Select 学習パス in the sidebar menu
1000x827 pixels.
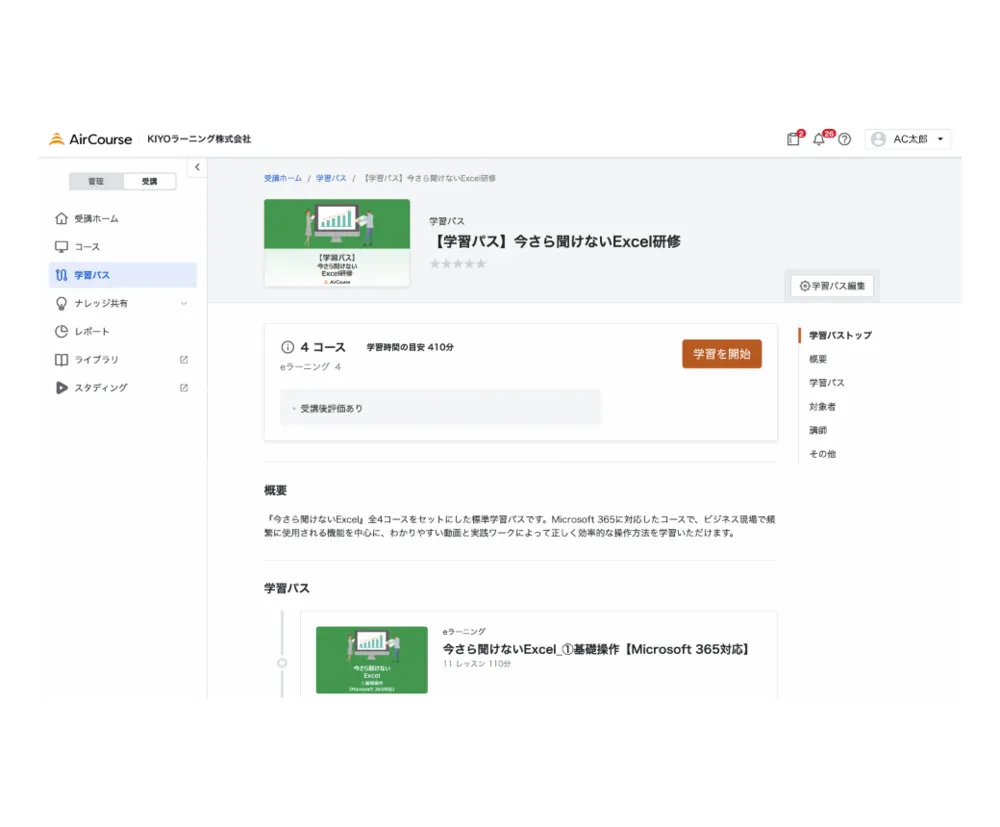[122, 275]
